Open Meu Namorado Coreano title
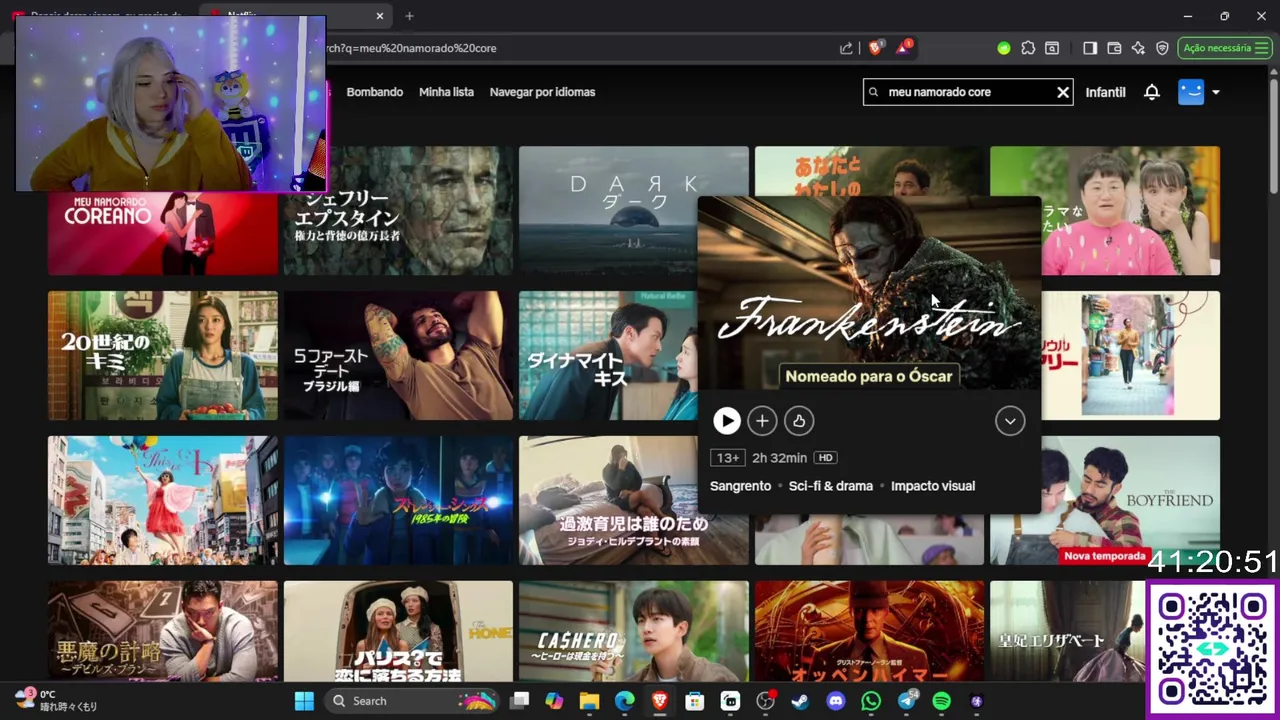Screen dimensions: 1280x720 point(163,232)
